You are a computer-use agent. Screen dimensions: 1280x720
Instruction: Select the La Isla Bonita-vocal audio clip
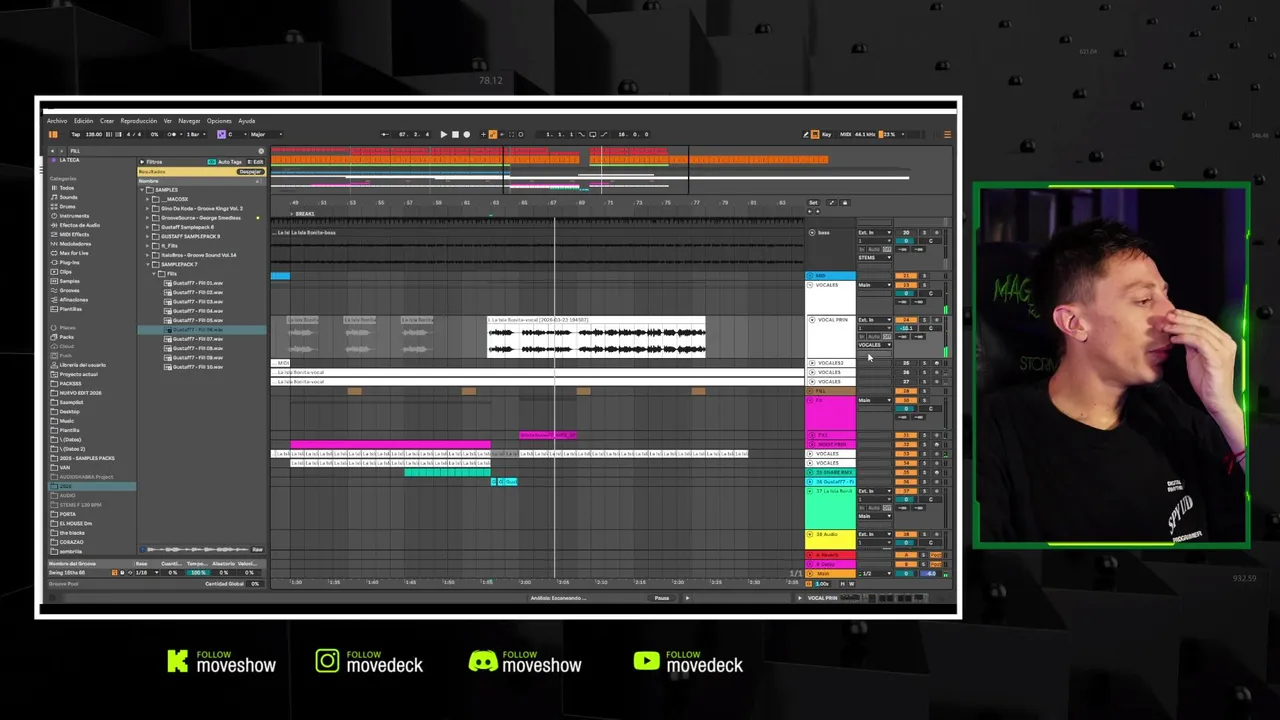coord(596,337)
